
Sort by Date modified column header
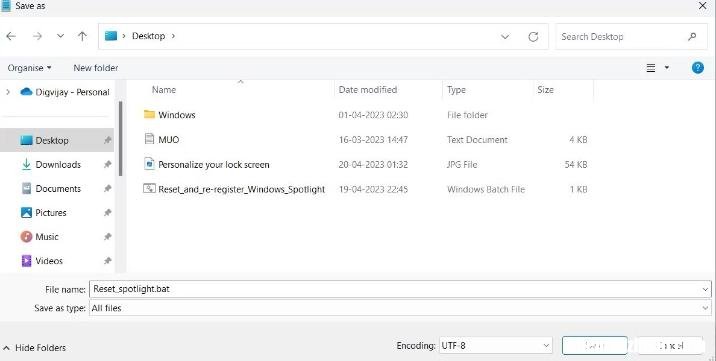[x=368, y=90]
